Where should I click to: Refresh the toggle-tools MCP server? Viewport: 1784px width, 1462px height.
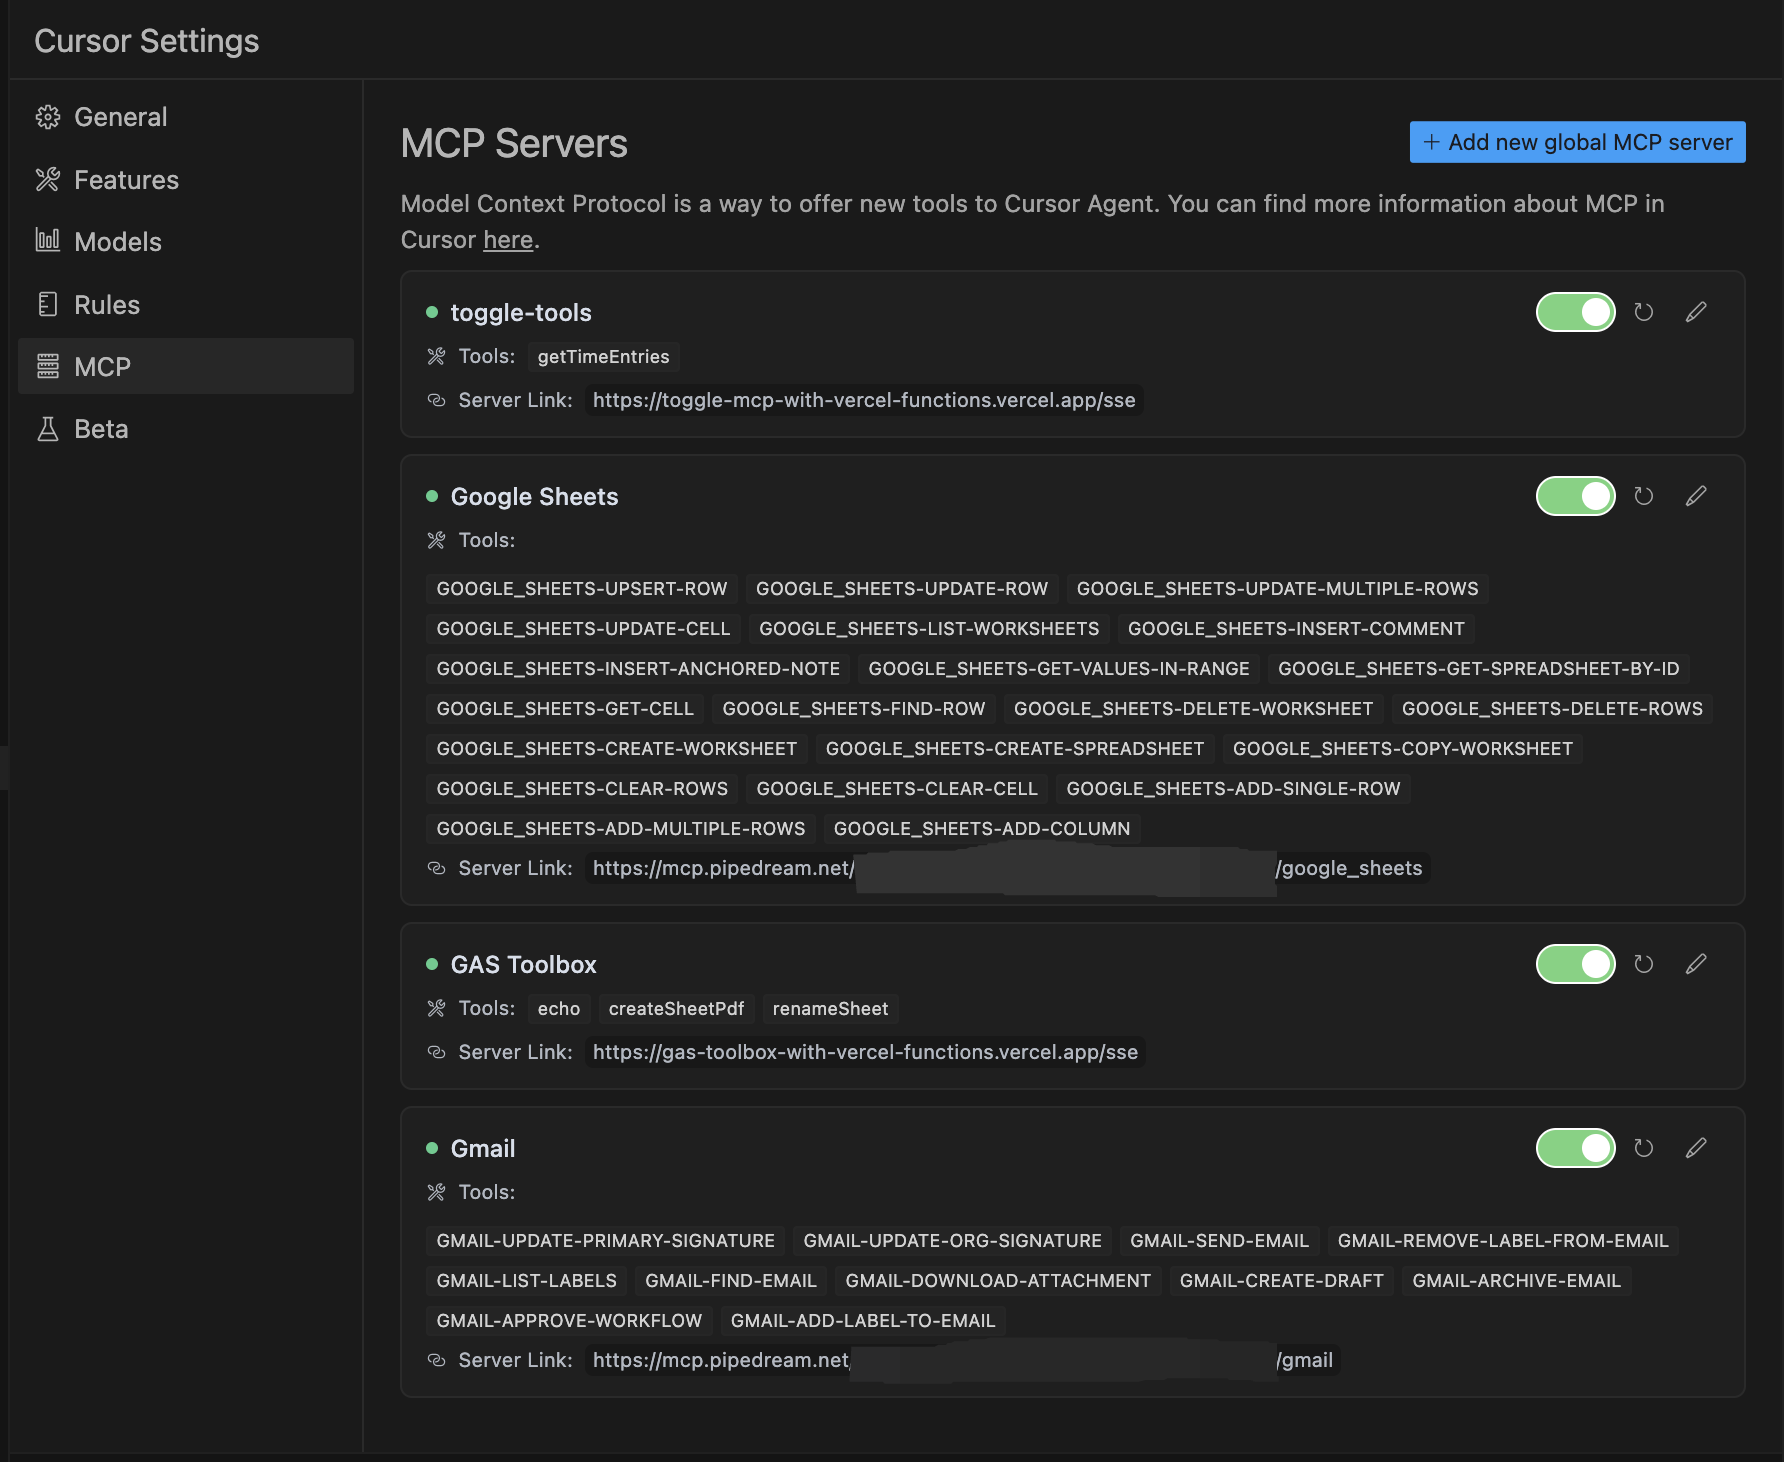[x=1643, y=312]
